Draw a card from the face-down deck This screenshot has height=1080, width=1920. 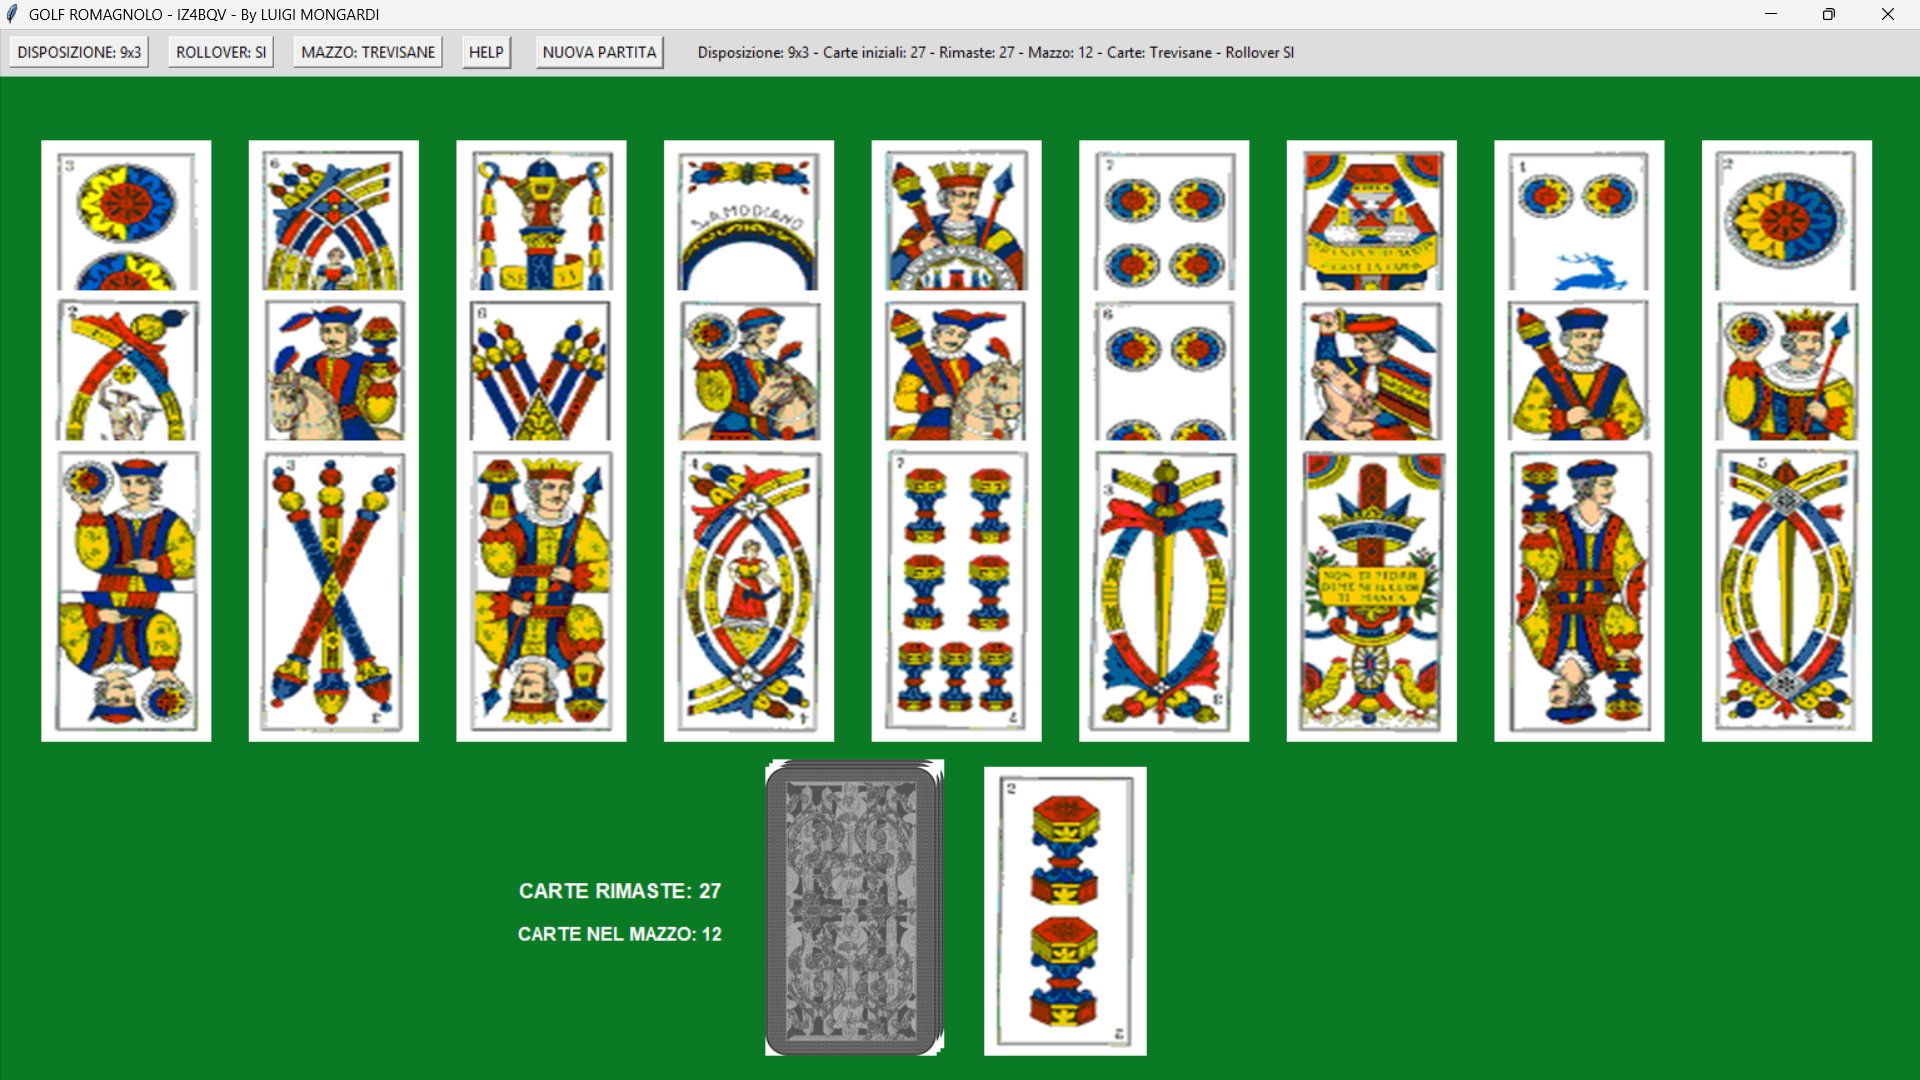tap(854, 907)
